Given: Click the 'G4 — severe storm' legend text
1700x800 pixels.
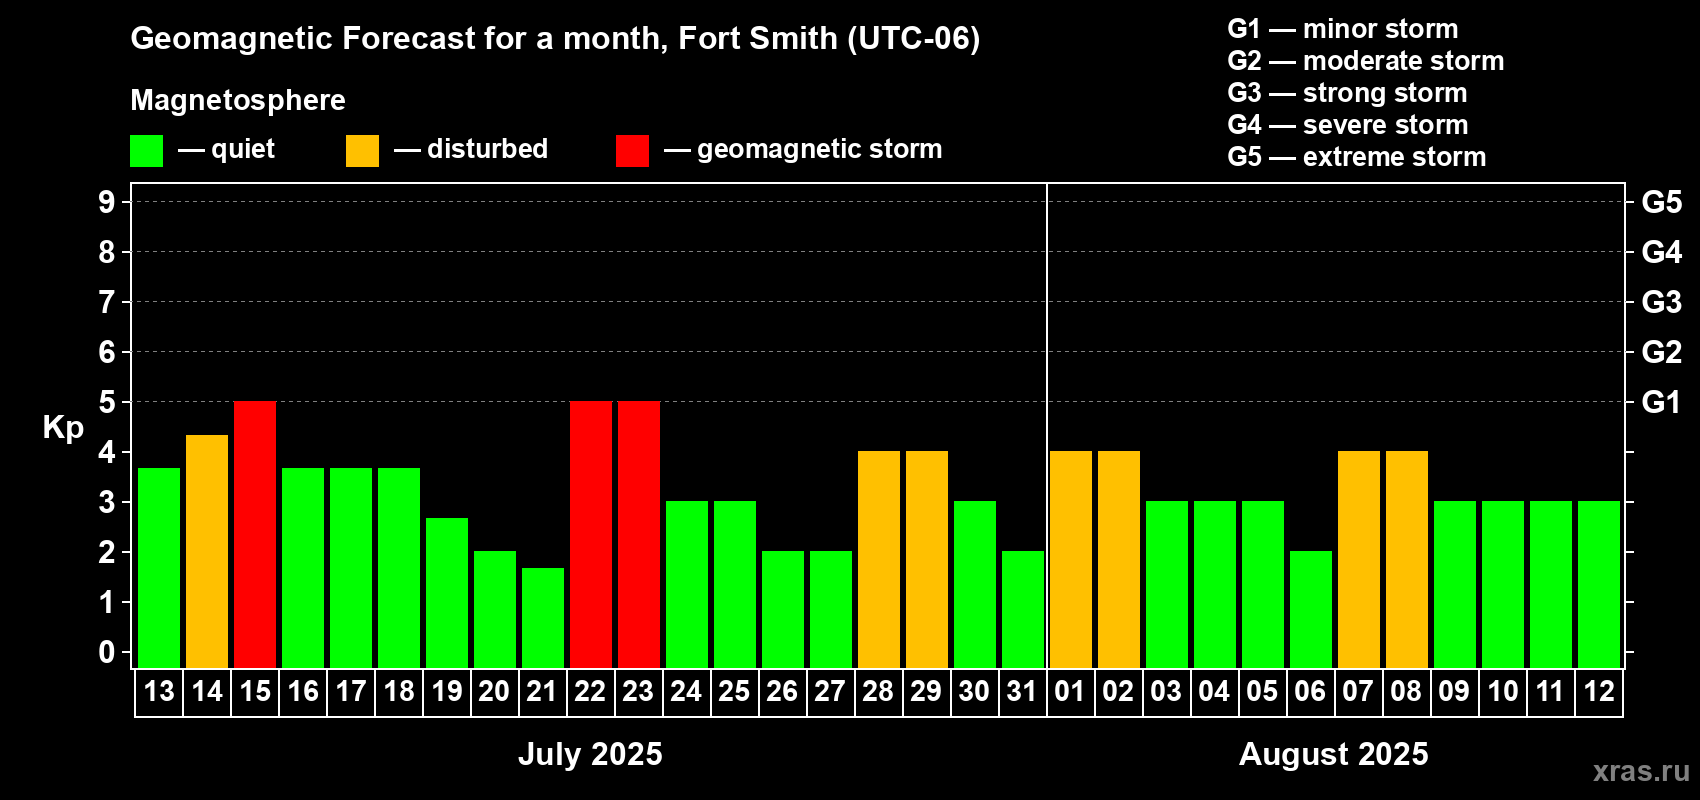Looking at the screenshot, I should pyautogui.click(x=1348, y=125).
